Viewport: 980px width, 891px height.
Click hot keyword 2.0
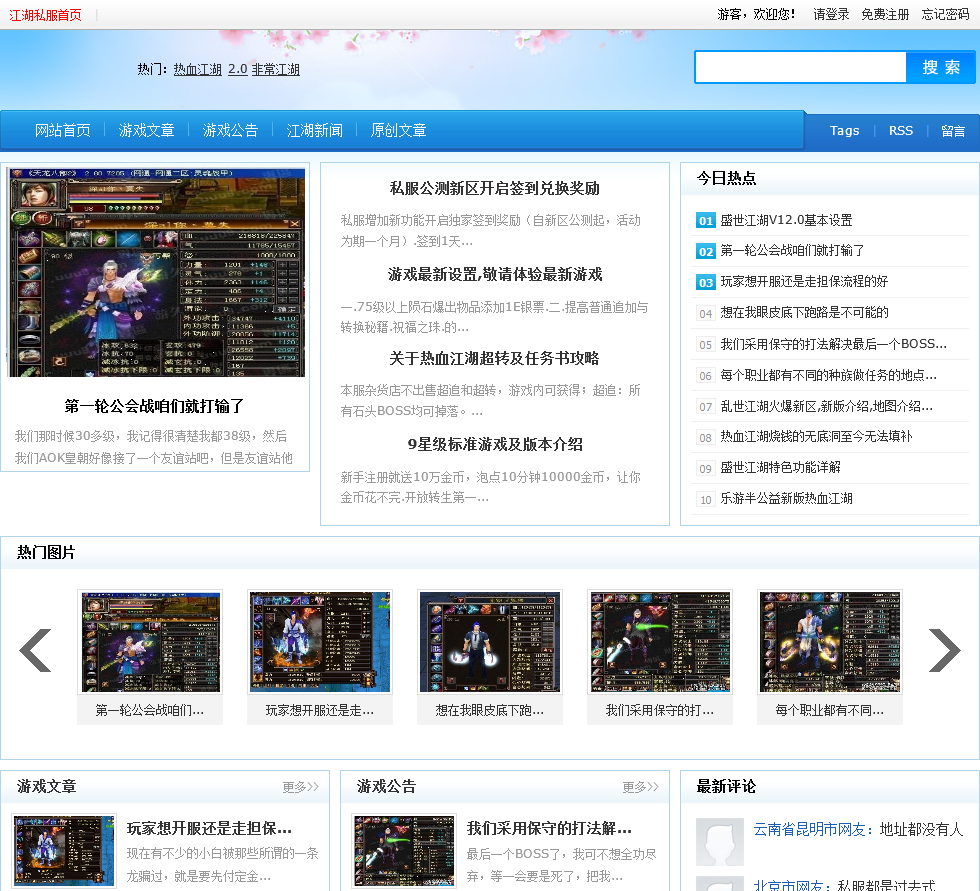coord(238,69)
